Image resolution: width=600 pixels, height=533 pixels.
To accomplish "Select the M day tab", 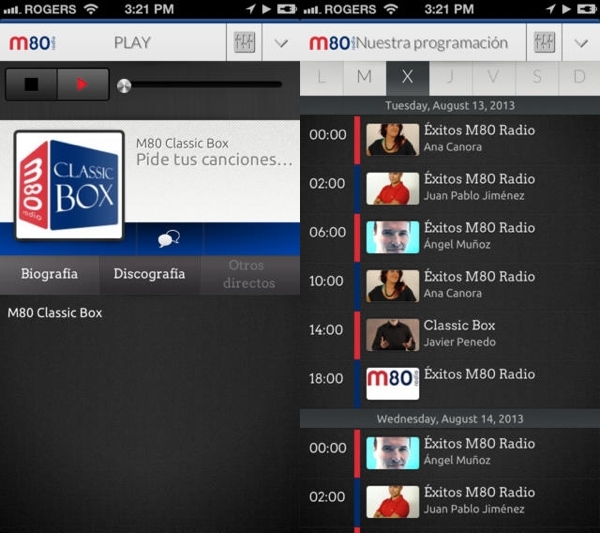I will click(365, 78).
